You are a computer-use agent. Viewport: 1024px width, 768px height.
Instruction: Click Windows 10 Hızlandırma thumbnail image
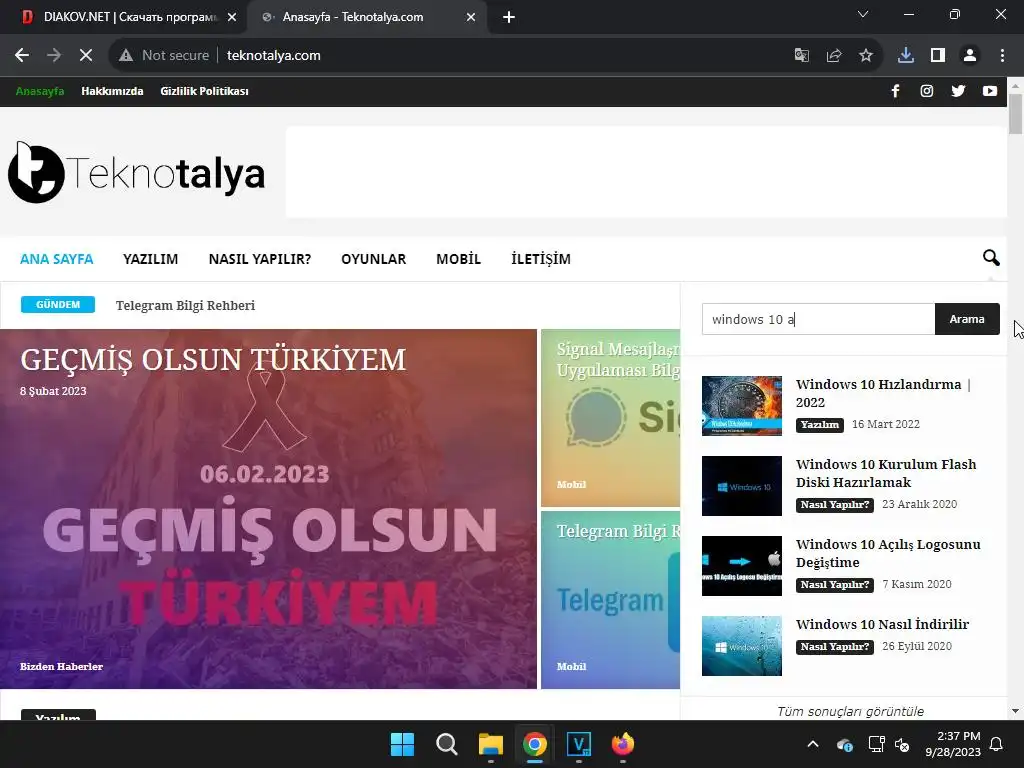[742, 406]
